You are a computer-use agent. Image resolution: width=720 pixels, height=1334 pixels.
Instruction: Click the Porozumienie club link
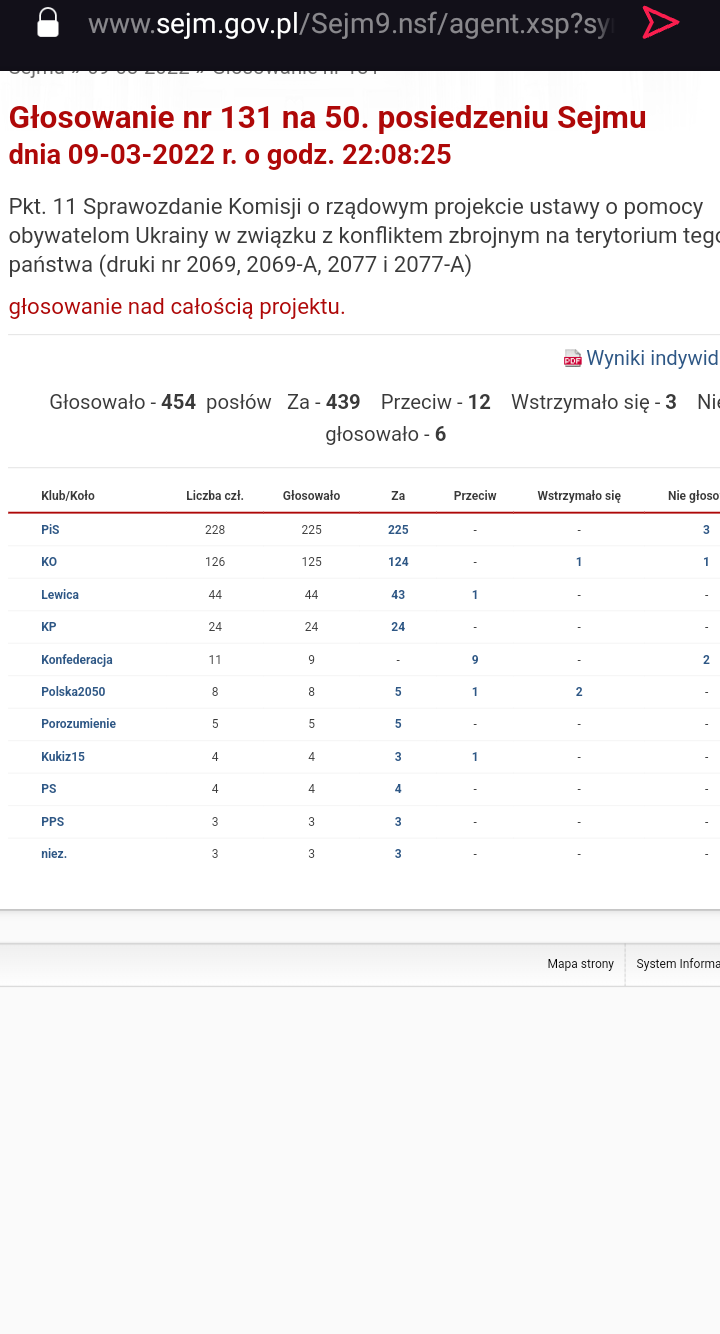(x=78, y=724)
